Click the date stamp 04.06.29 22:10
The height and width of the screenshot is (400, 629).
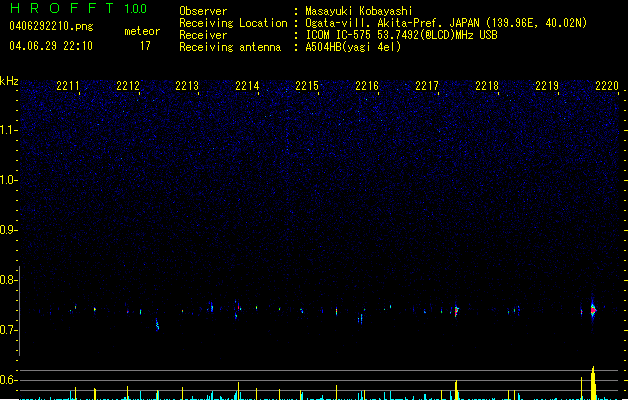tap(51, 46)
